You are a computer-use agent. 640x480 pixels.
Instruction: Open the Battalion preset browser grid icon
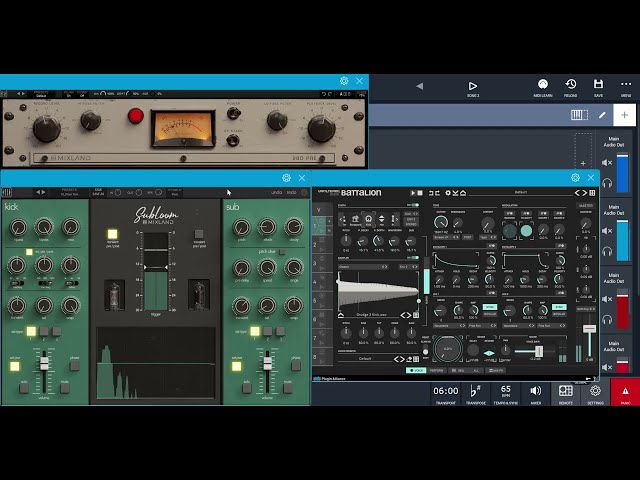[x=592, y=193]
